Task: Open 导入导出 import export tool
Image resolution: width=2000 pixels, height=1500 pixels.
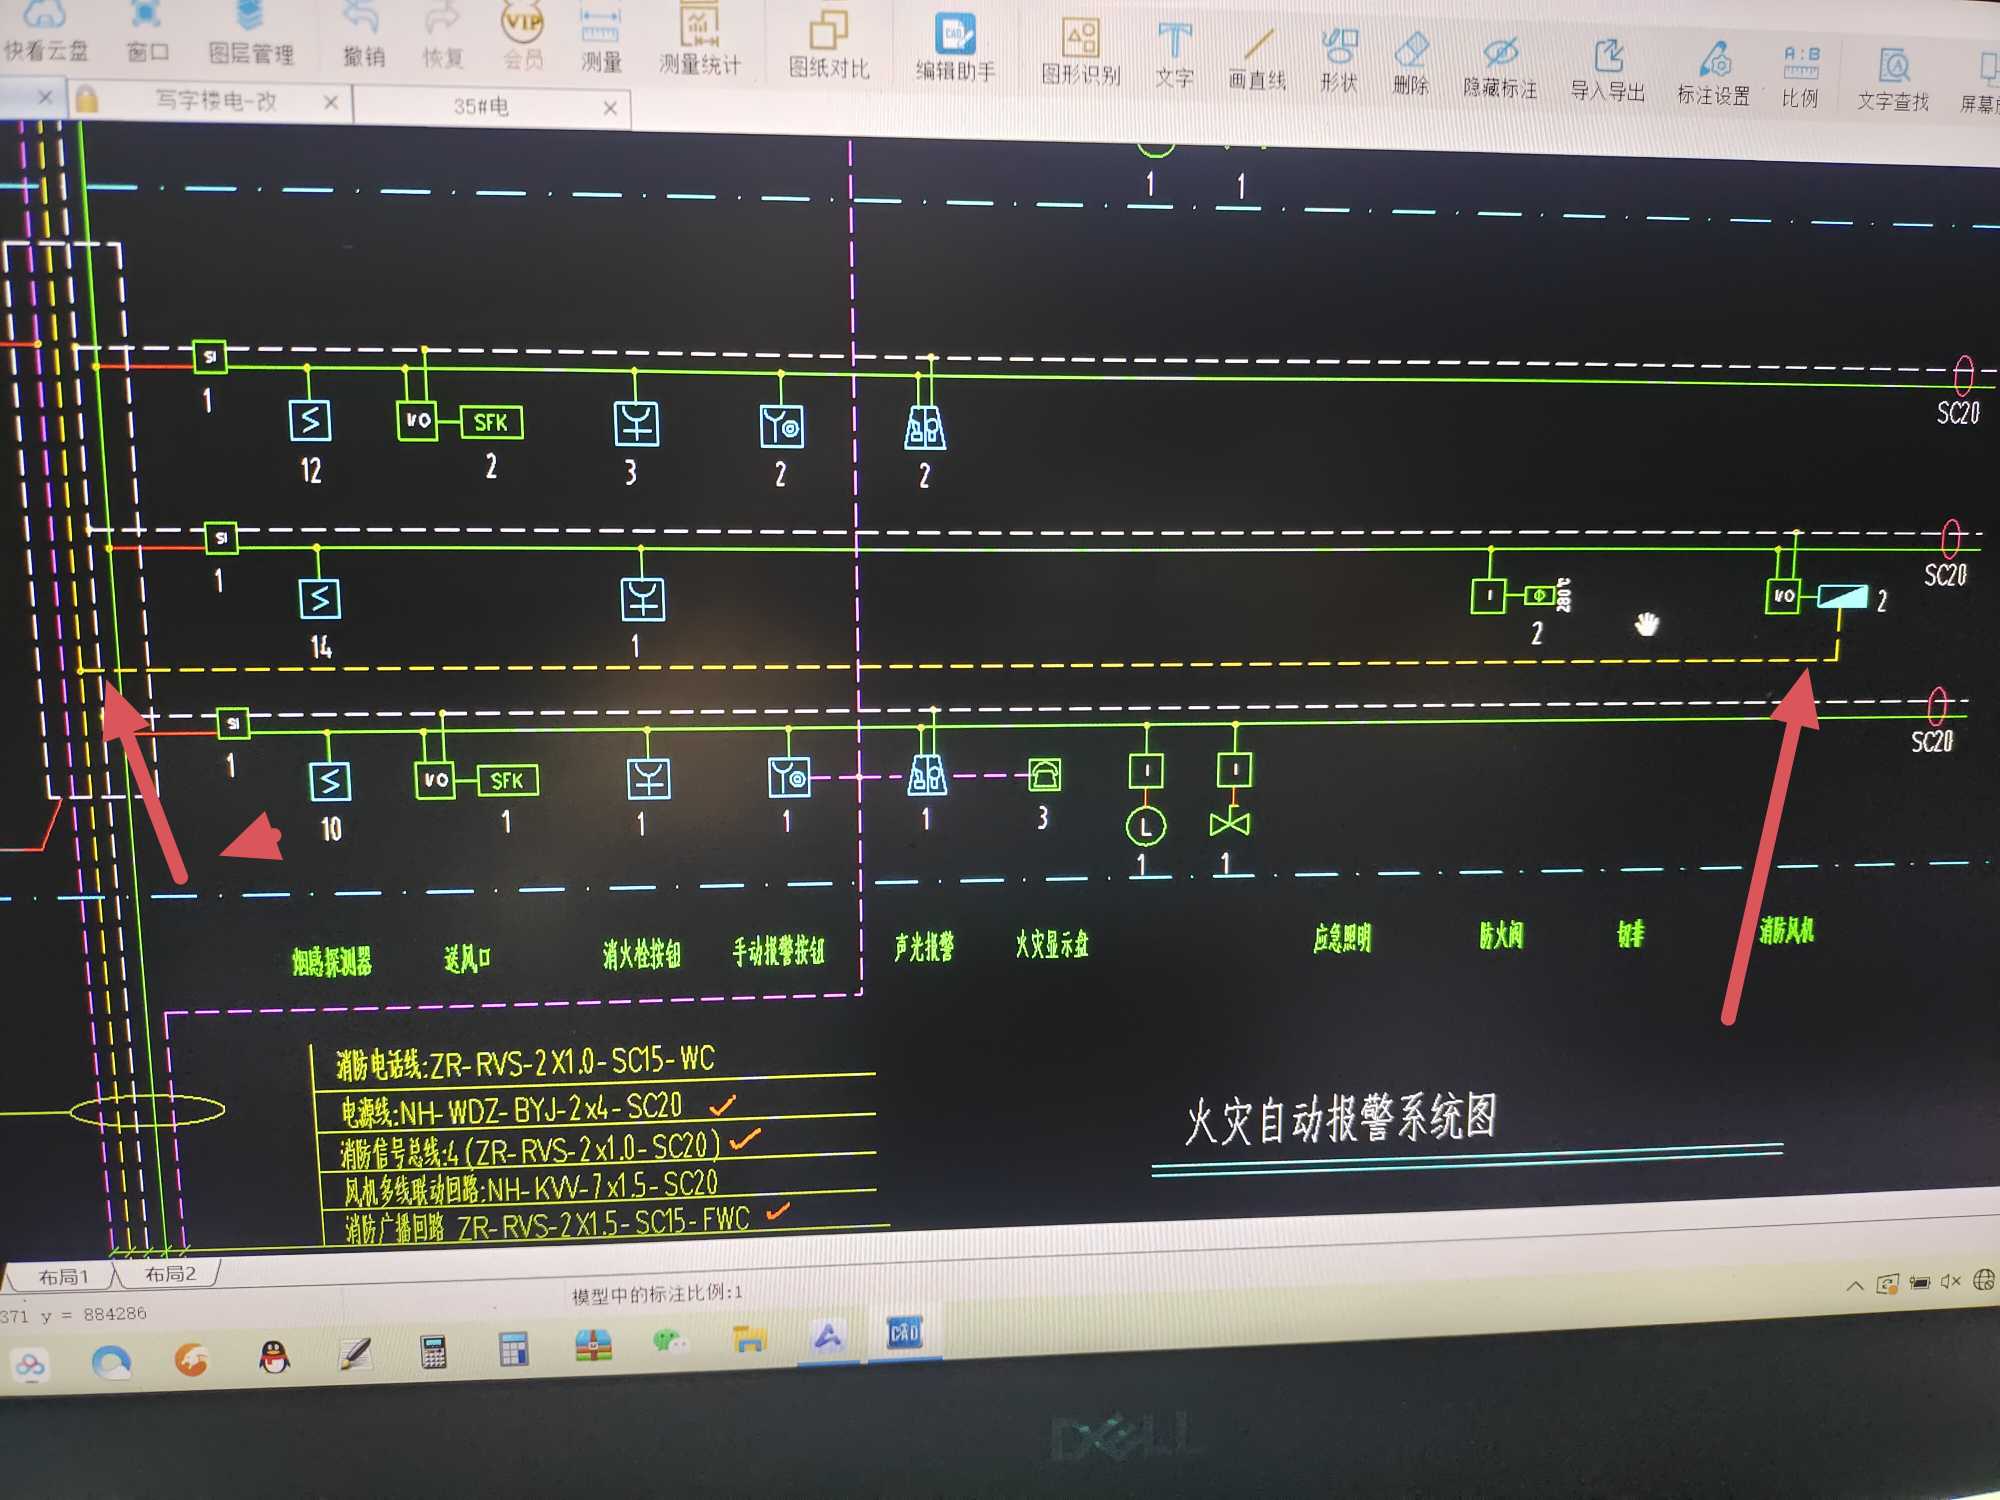Action: 1608,70
